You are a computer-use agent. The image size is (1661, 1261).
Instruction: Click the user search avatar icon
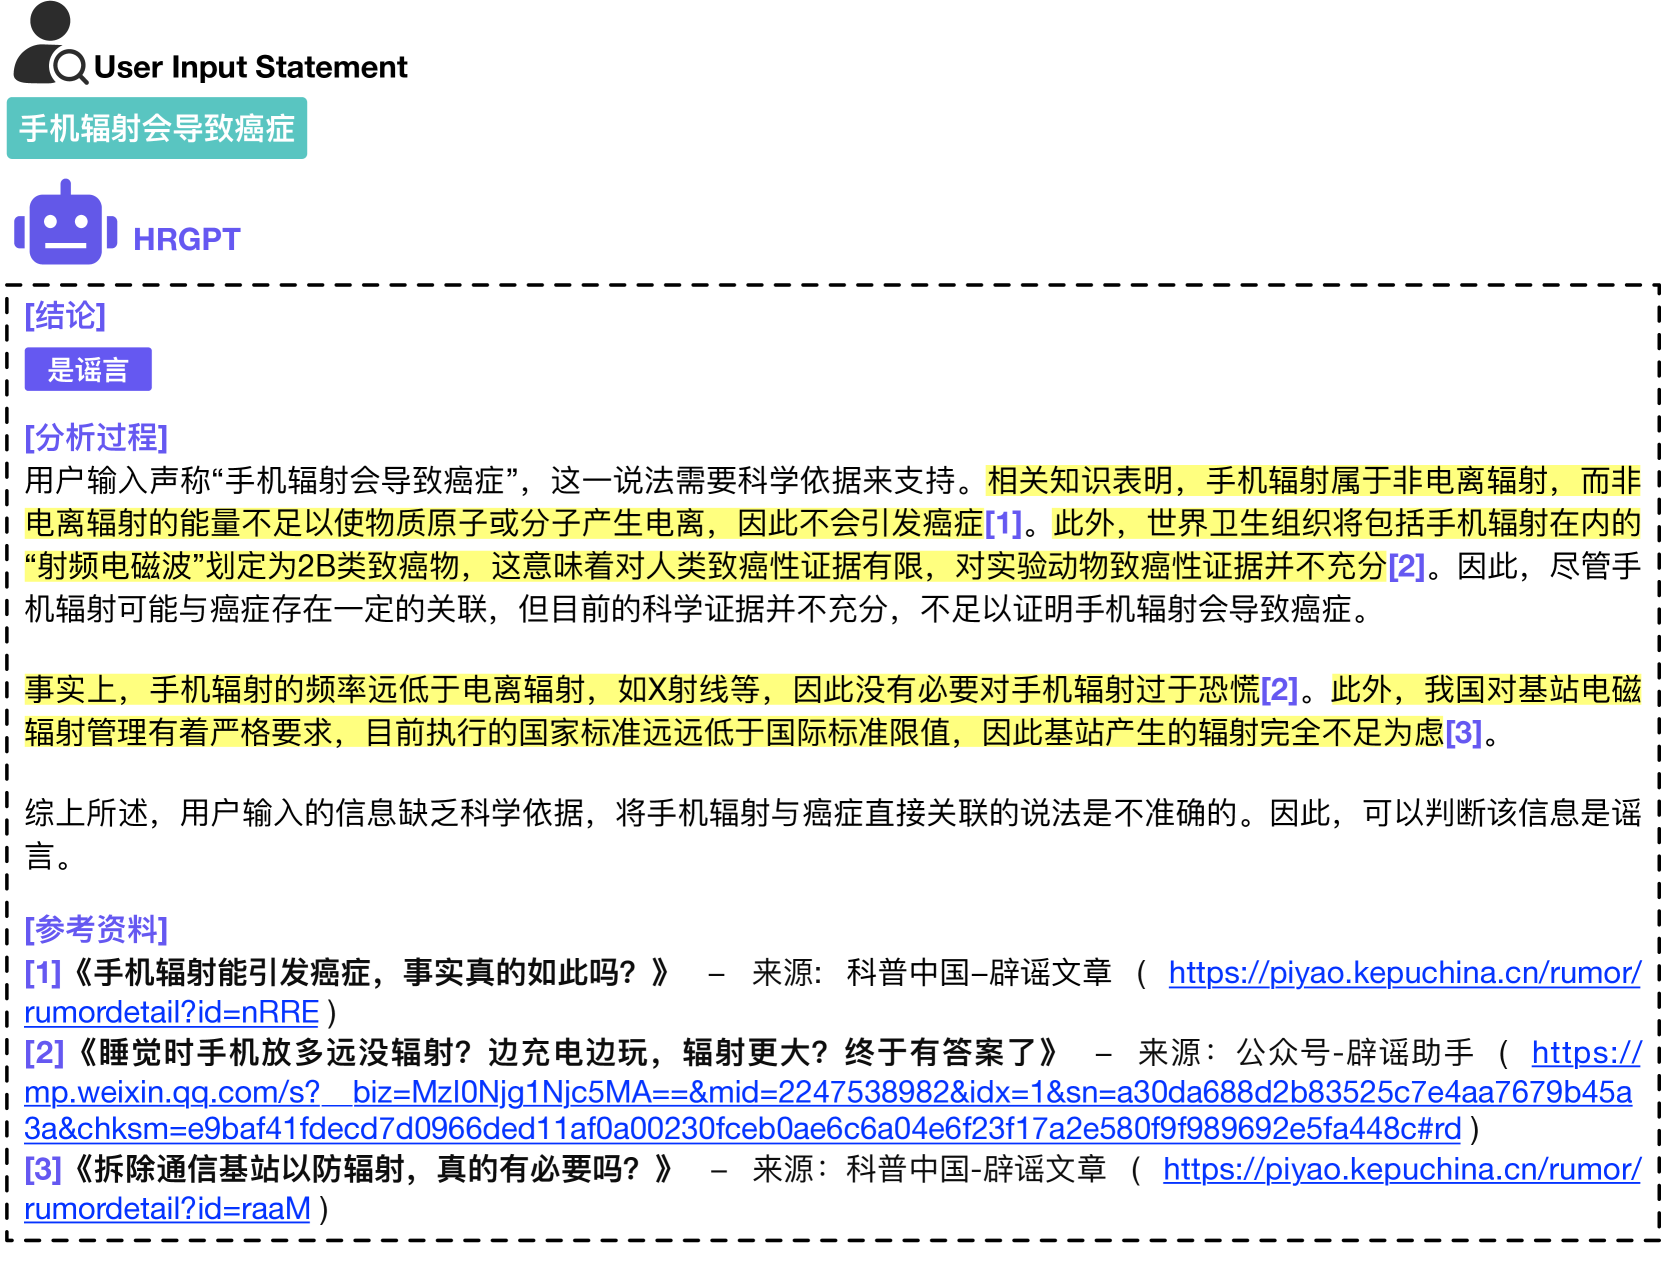[50, 43]
